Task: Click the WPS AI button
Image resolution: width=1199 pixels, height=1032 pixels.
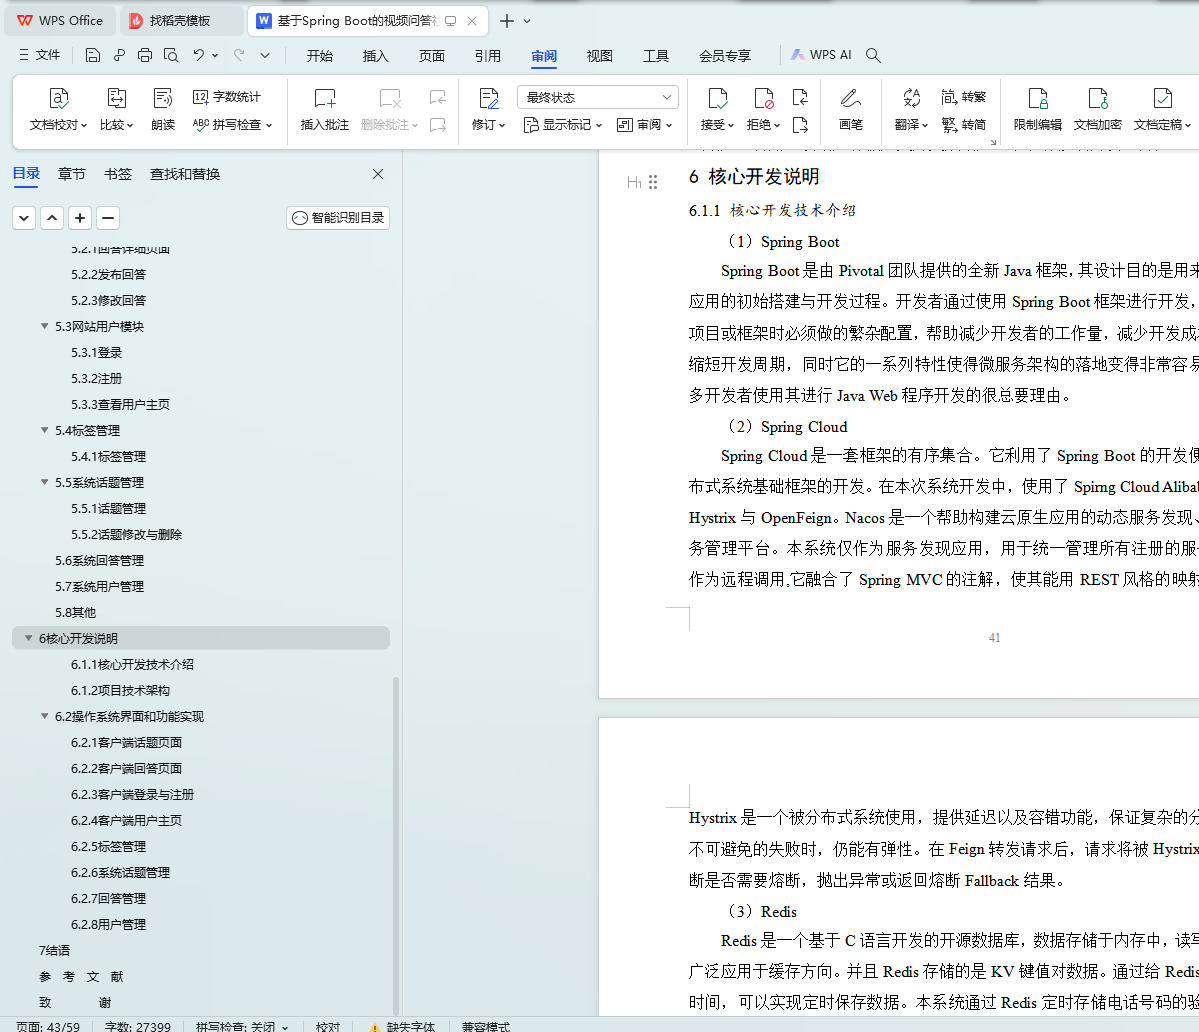Action: pyautogui.click(x=821, y=55)
